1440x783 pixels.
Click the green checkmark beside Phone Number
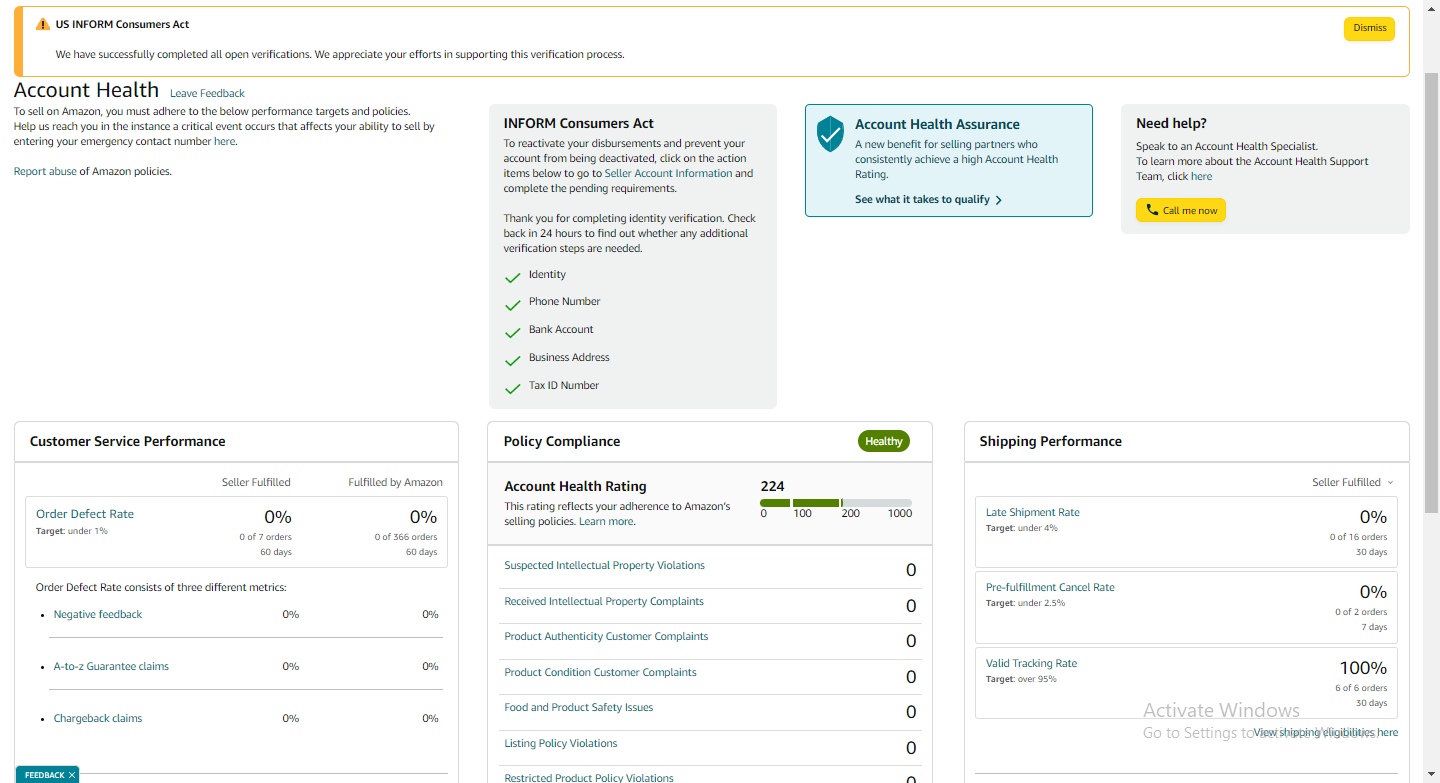click(513, 304)
